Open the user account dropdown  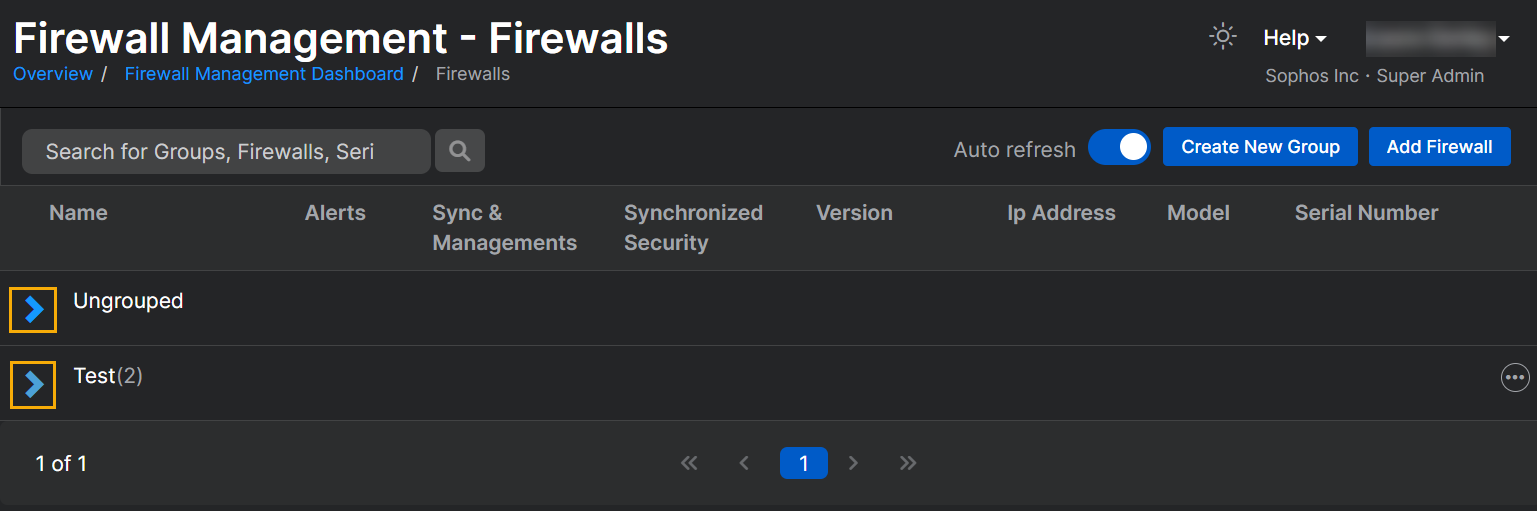[1438, 39]
